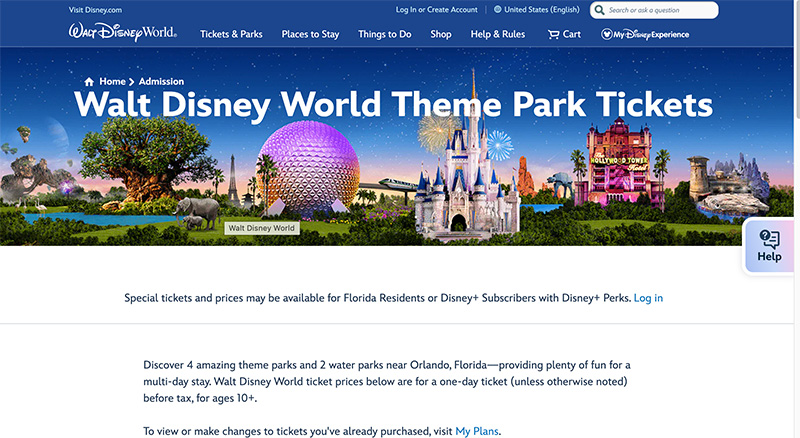Open the Places to Stay menu

pyautogui.click(x=310, y=34)
